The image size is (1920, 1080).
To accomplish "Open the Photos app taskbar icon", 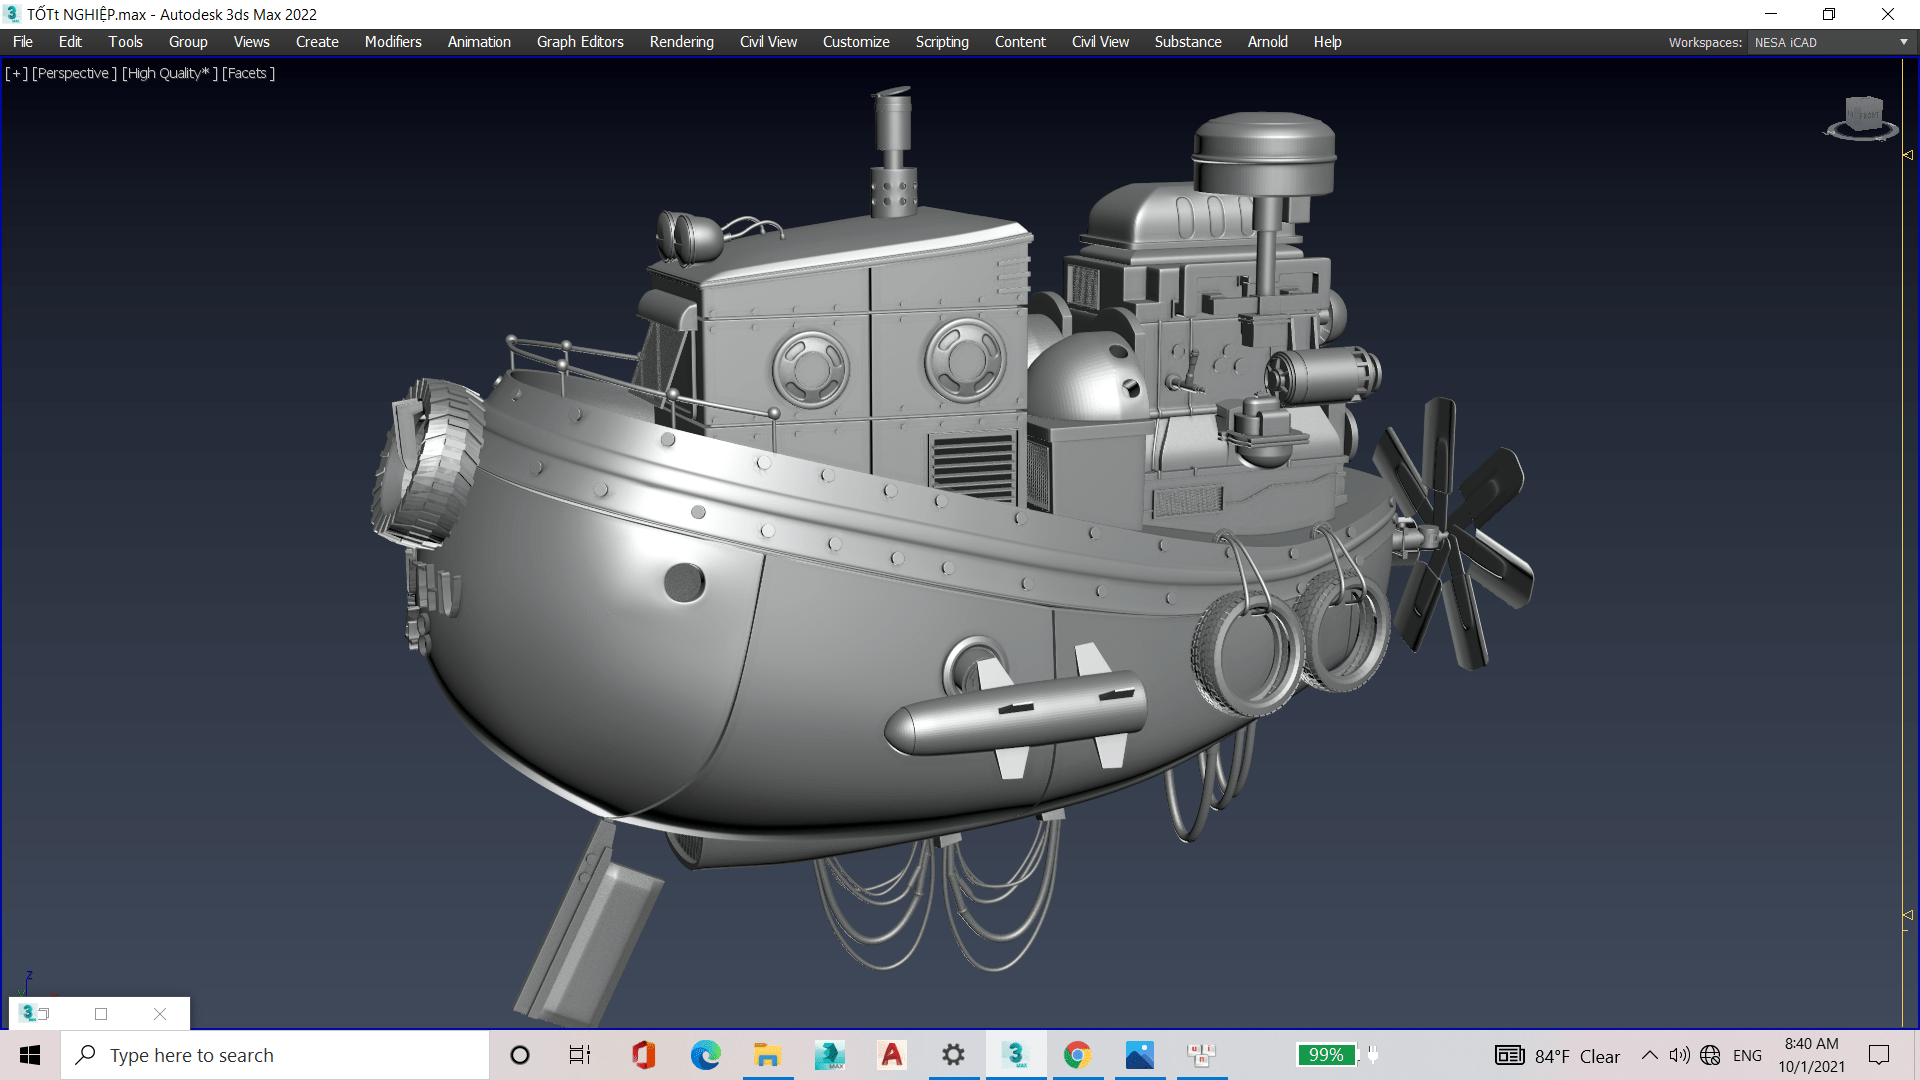I will 1139,1055.
